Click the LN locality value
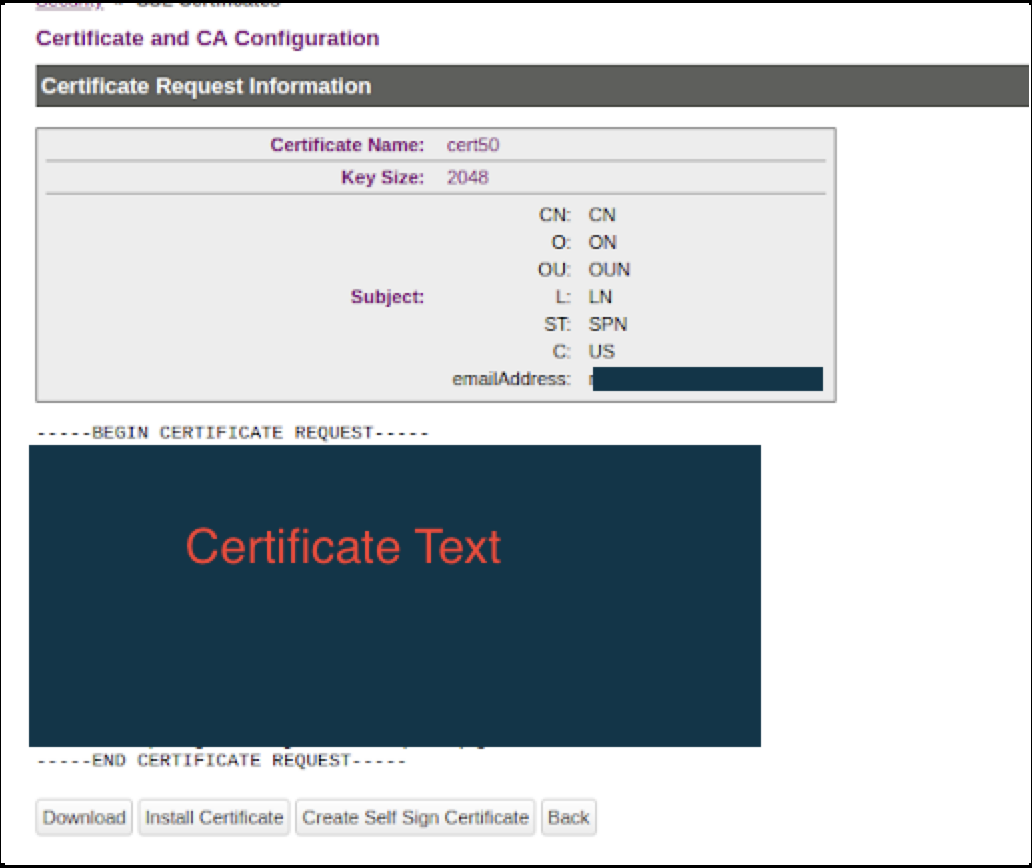1032x868 pixels. 600,297
